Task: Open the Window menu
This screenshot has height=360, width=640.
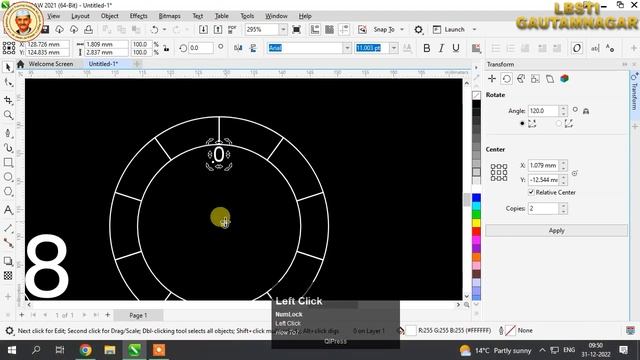Action: tap(276, 16)
